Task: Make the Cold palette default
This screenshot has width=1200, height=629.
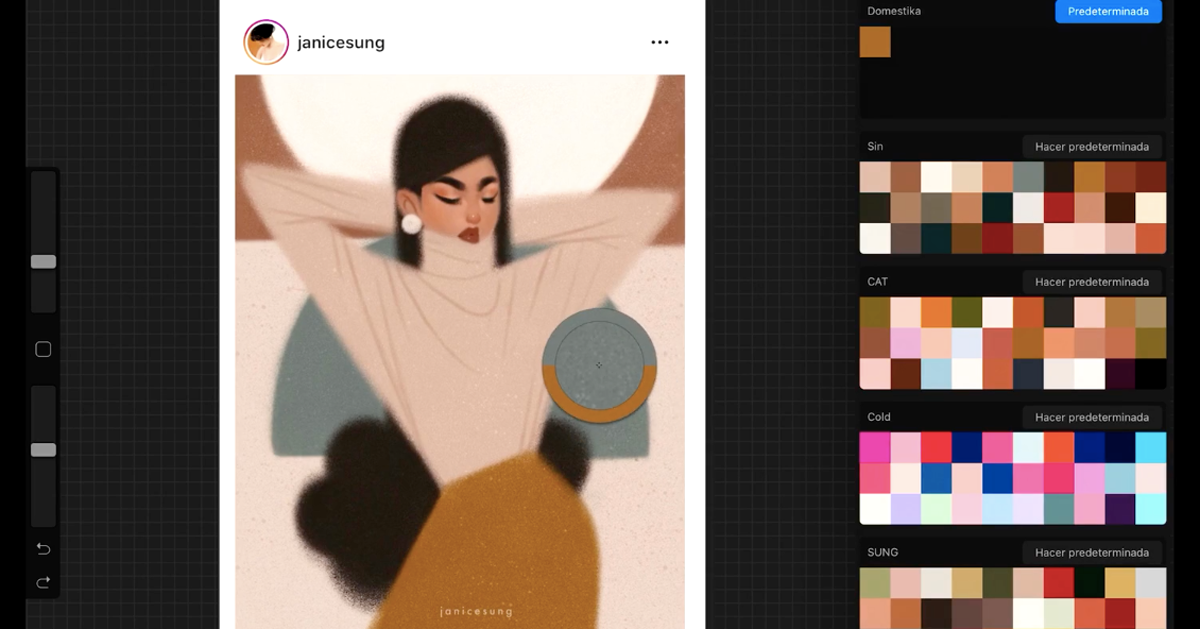Action: (1092, 417)
